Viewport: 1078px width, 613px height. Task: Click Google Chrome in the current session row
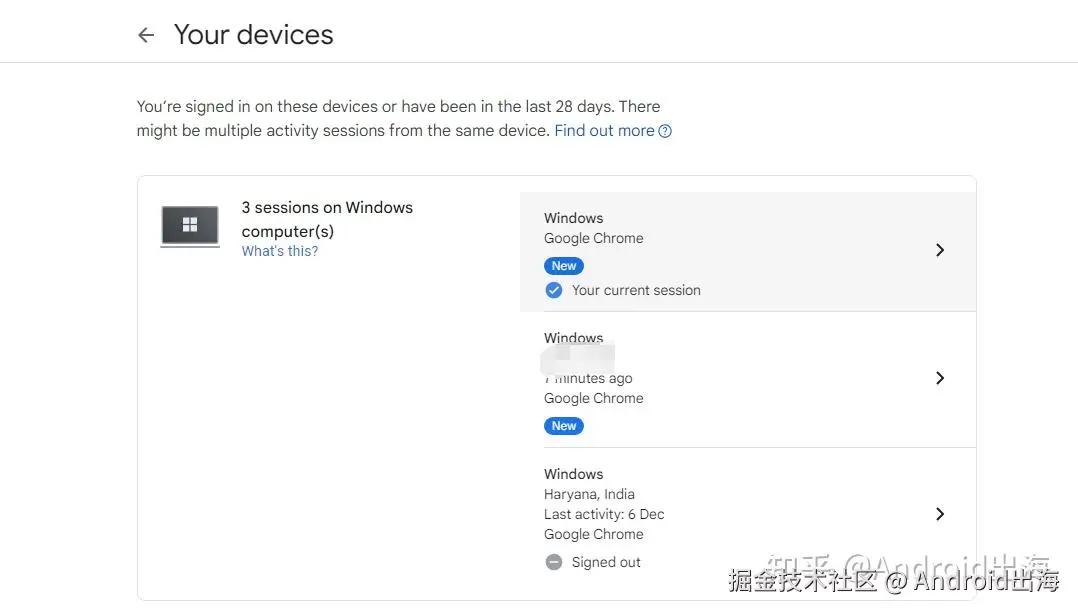(593, 238)
